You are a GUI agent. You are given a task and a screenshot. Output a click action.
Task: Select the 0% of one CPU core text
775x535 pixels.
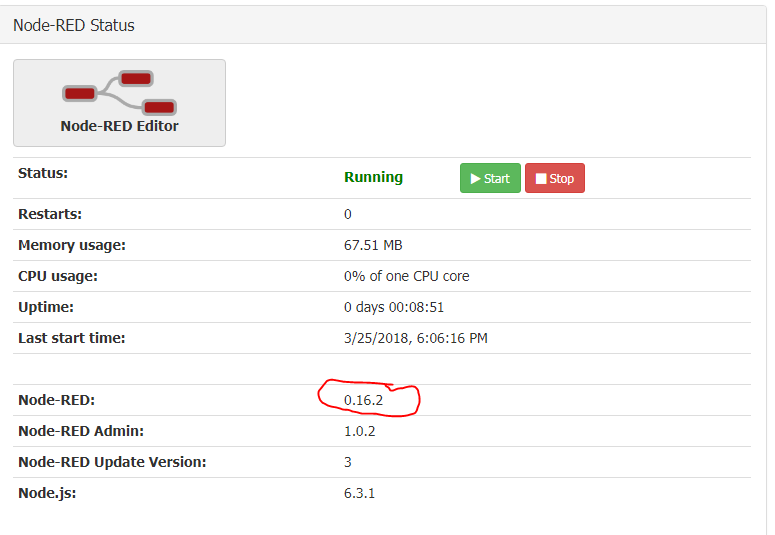[x=407, y=276]
